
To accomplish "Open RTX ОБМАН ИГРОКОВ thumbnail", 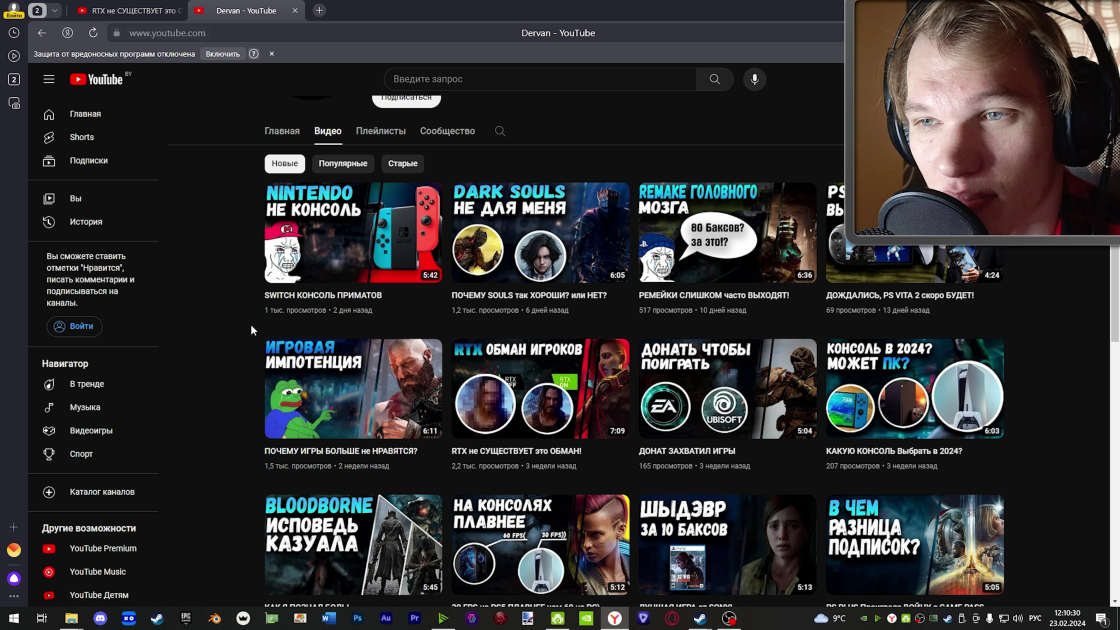I will point(541,389).
